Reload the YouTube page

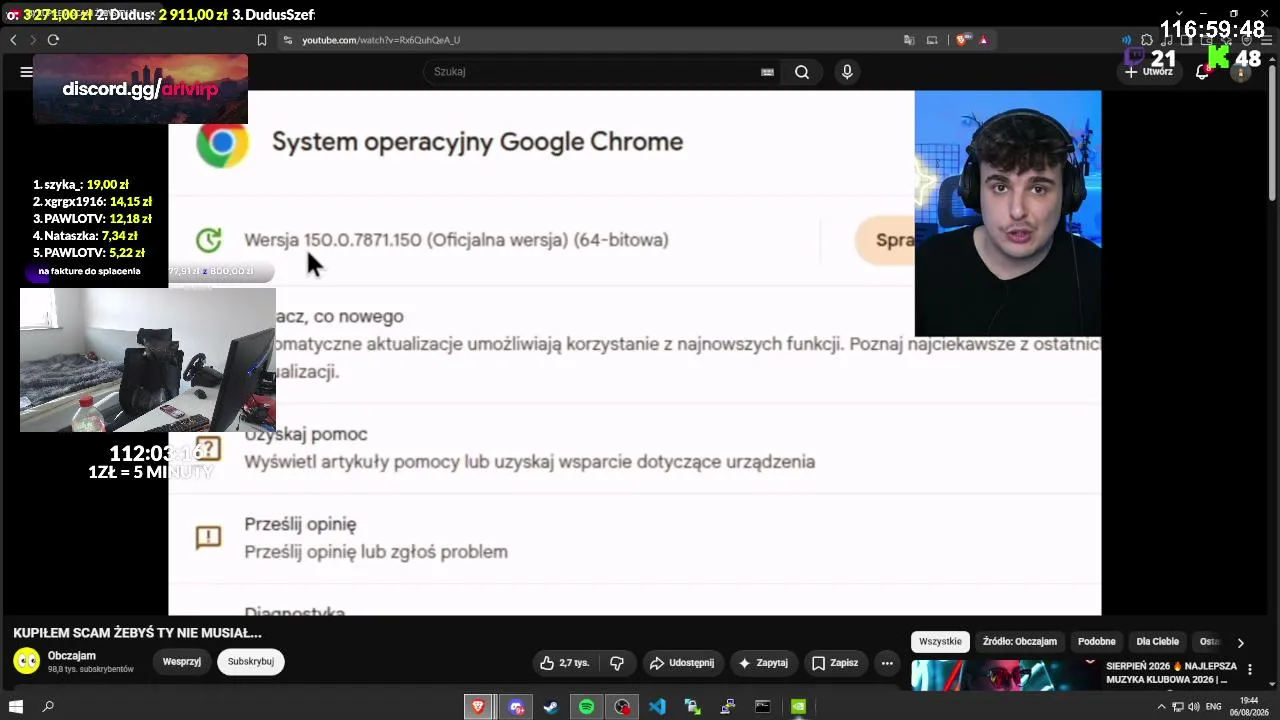click(53, 40)
